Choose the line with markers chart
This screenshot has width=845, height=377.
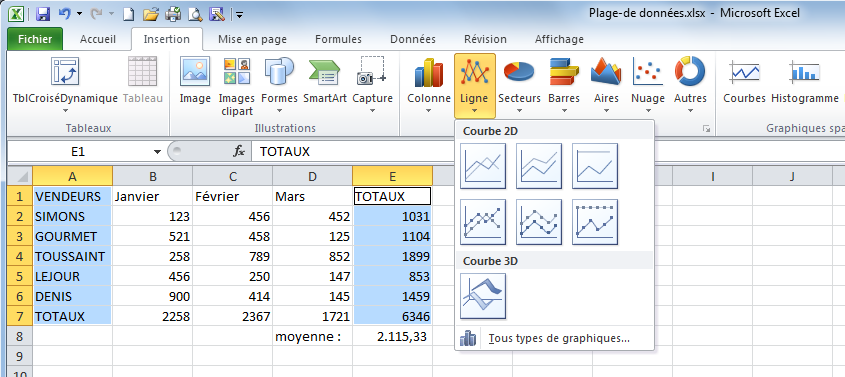pos(483,222)
